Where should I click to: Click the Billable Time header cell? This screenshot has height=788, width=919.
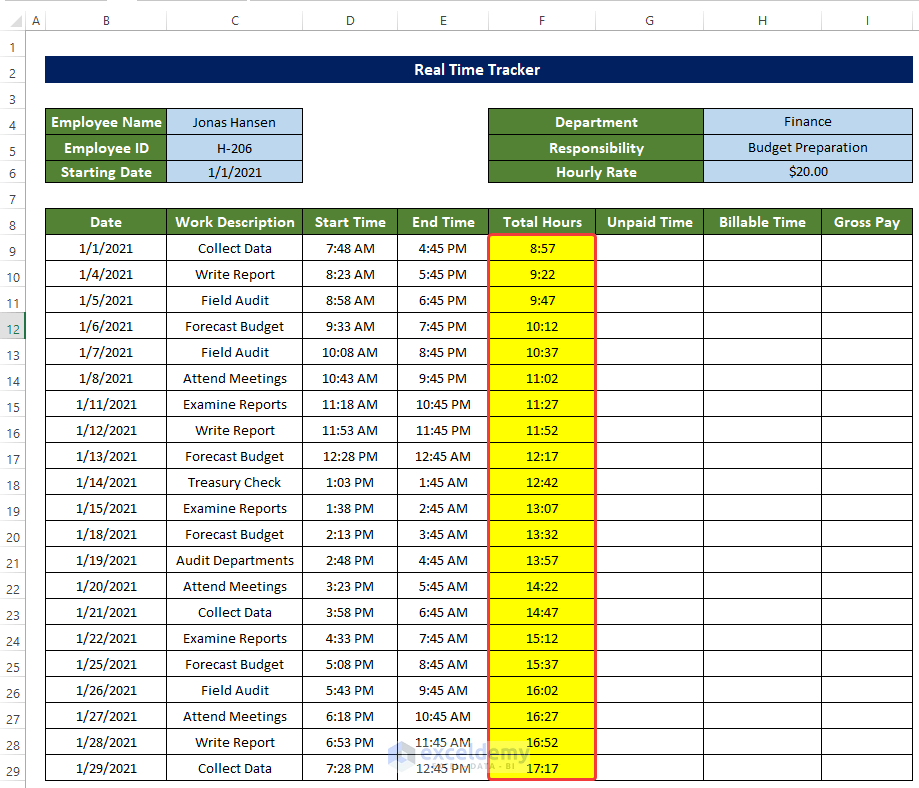(762, 222)
